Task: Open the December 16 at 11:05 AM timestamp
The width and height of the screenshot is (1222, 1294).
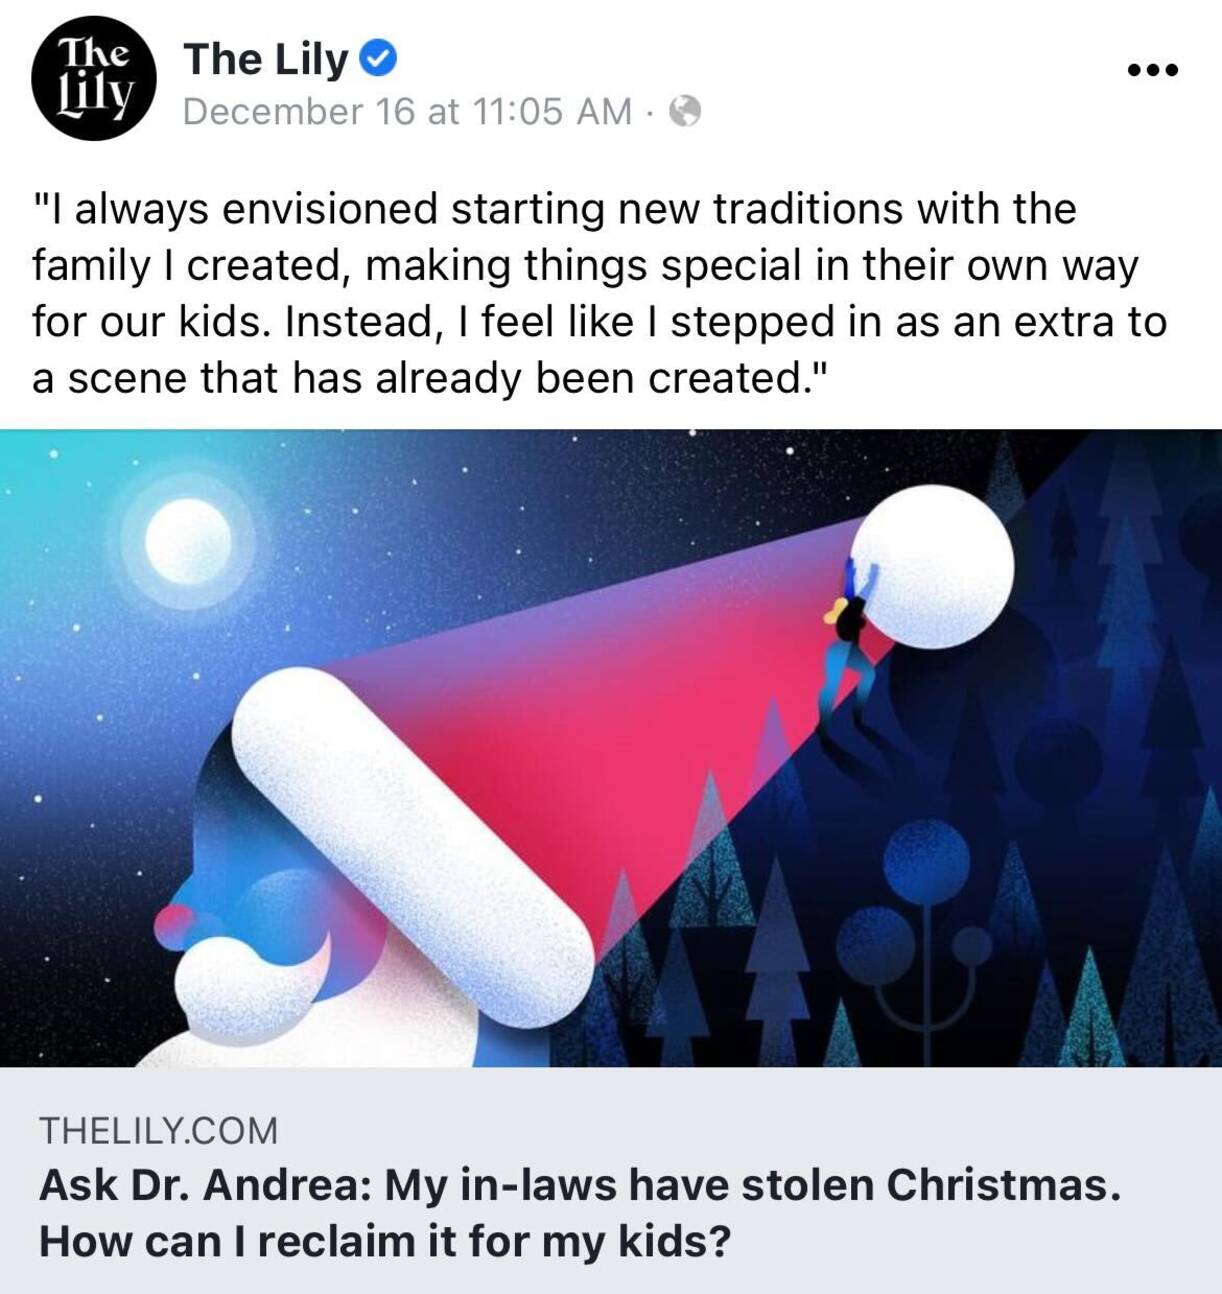Action: coord(407,111)
